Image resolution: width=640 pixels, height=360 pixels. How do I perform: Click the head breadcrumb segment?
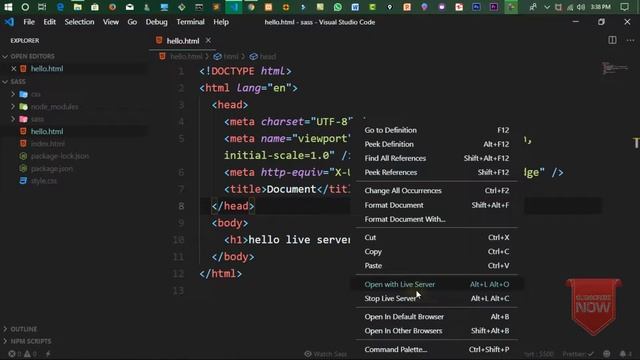(263, 56)
